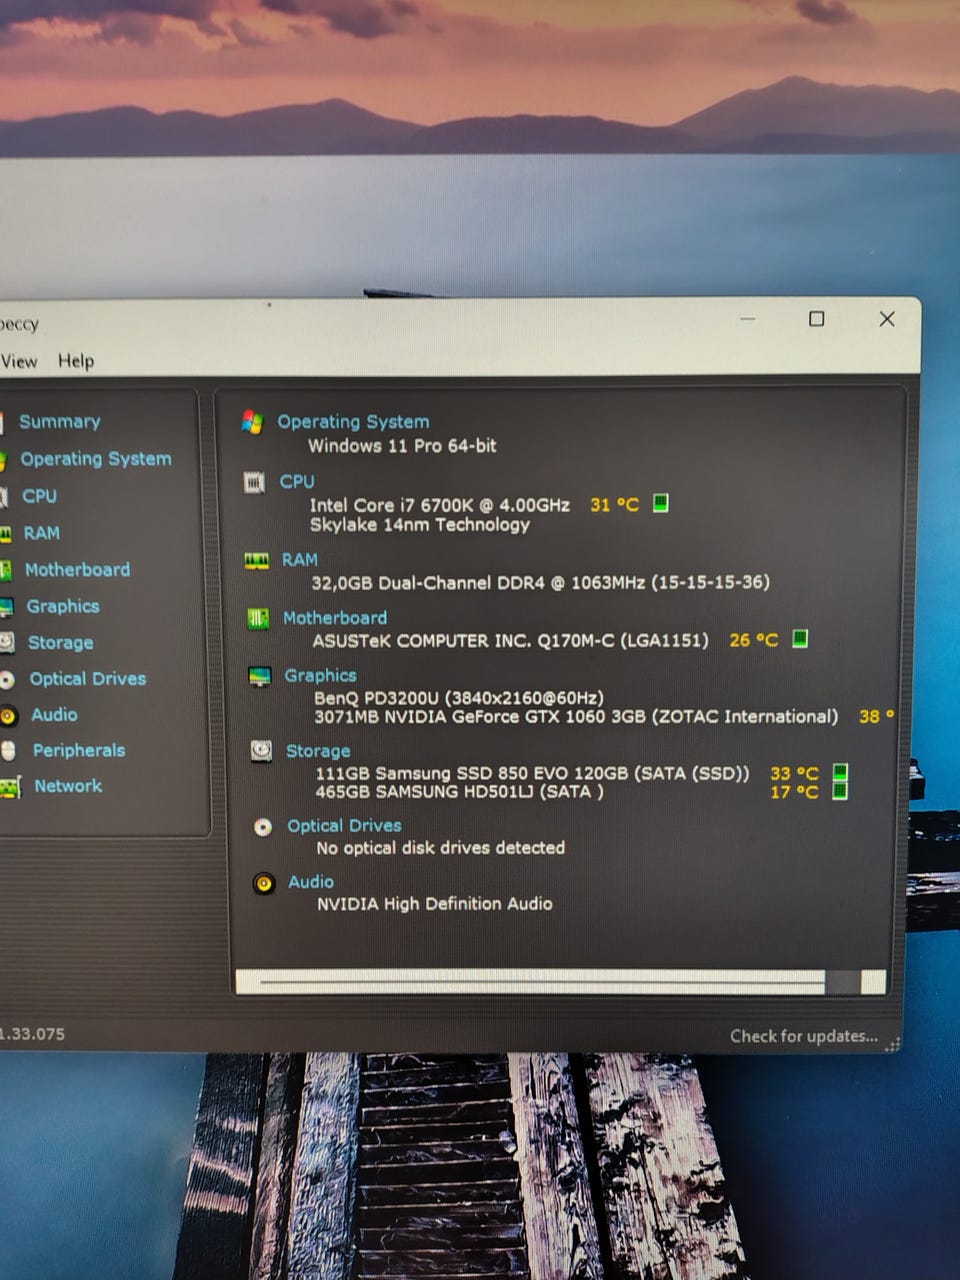Open the Storage heading link in summary
This screenshot has width=960, height=1280.
[x=318, y=751]
